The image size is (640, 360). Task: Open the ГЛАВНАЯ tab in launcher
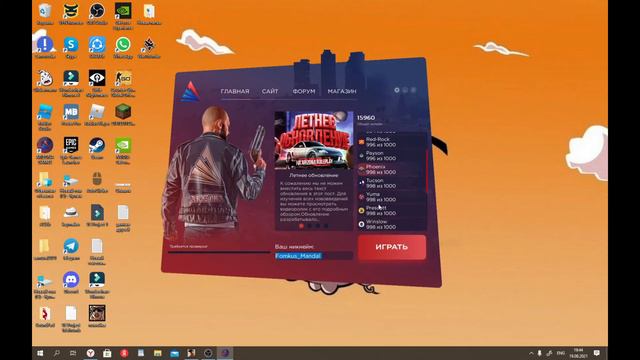coord(235,91)
